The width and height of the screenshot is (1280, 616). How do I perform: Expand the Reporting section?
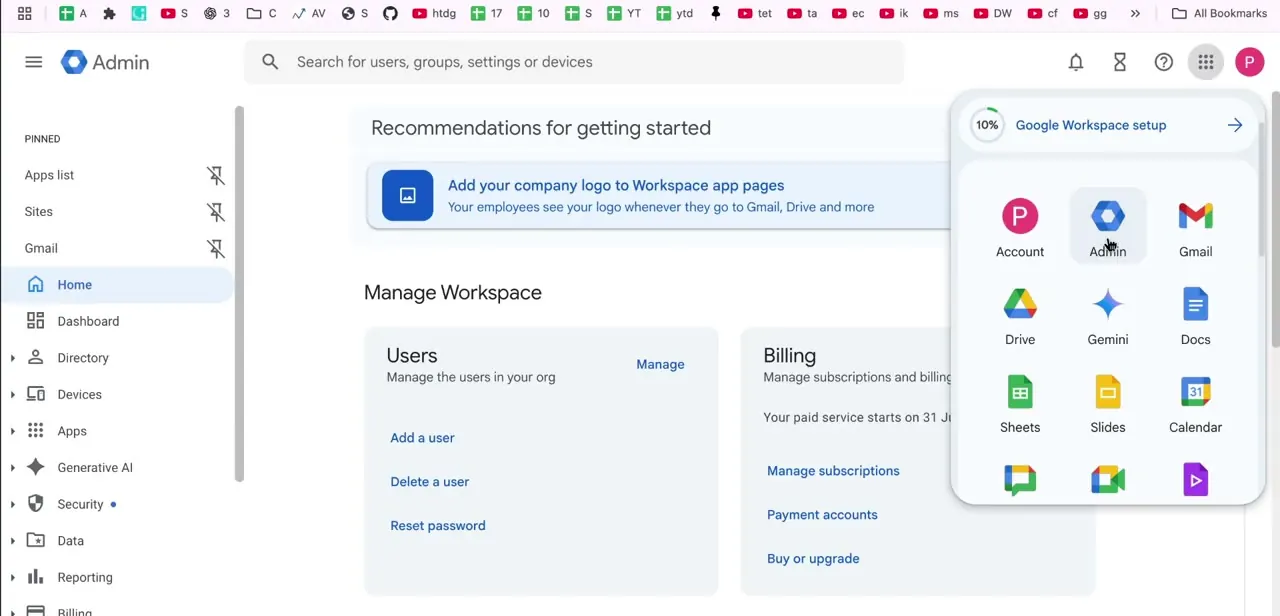[x=13, y=577]
